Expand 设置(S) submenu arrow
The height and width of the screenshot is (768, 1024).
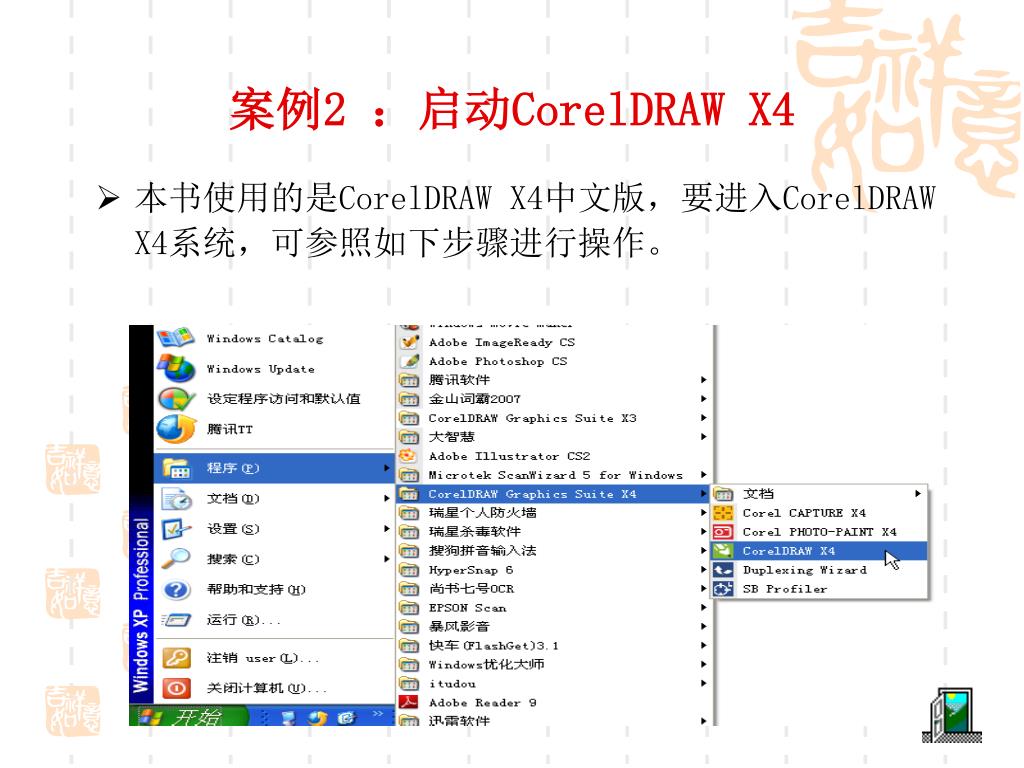coord(387,529)
